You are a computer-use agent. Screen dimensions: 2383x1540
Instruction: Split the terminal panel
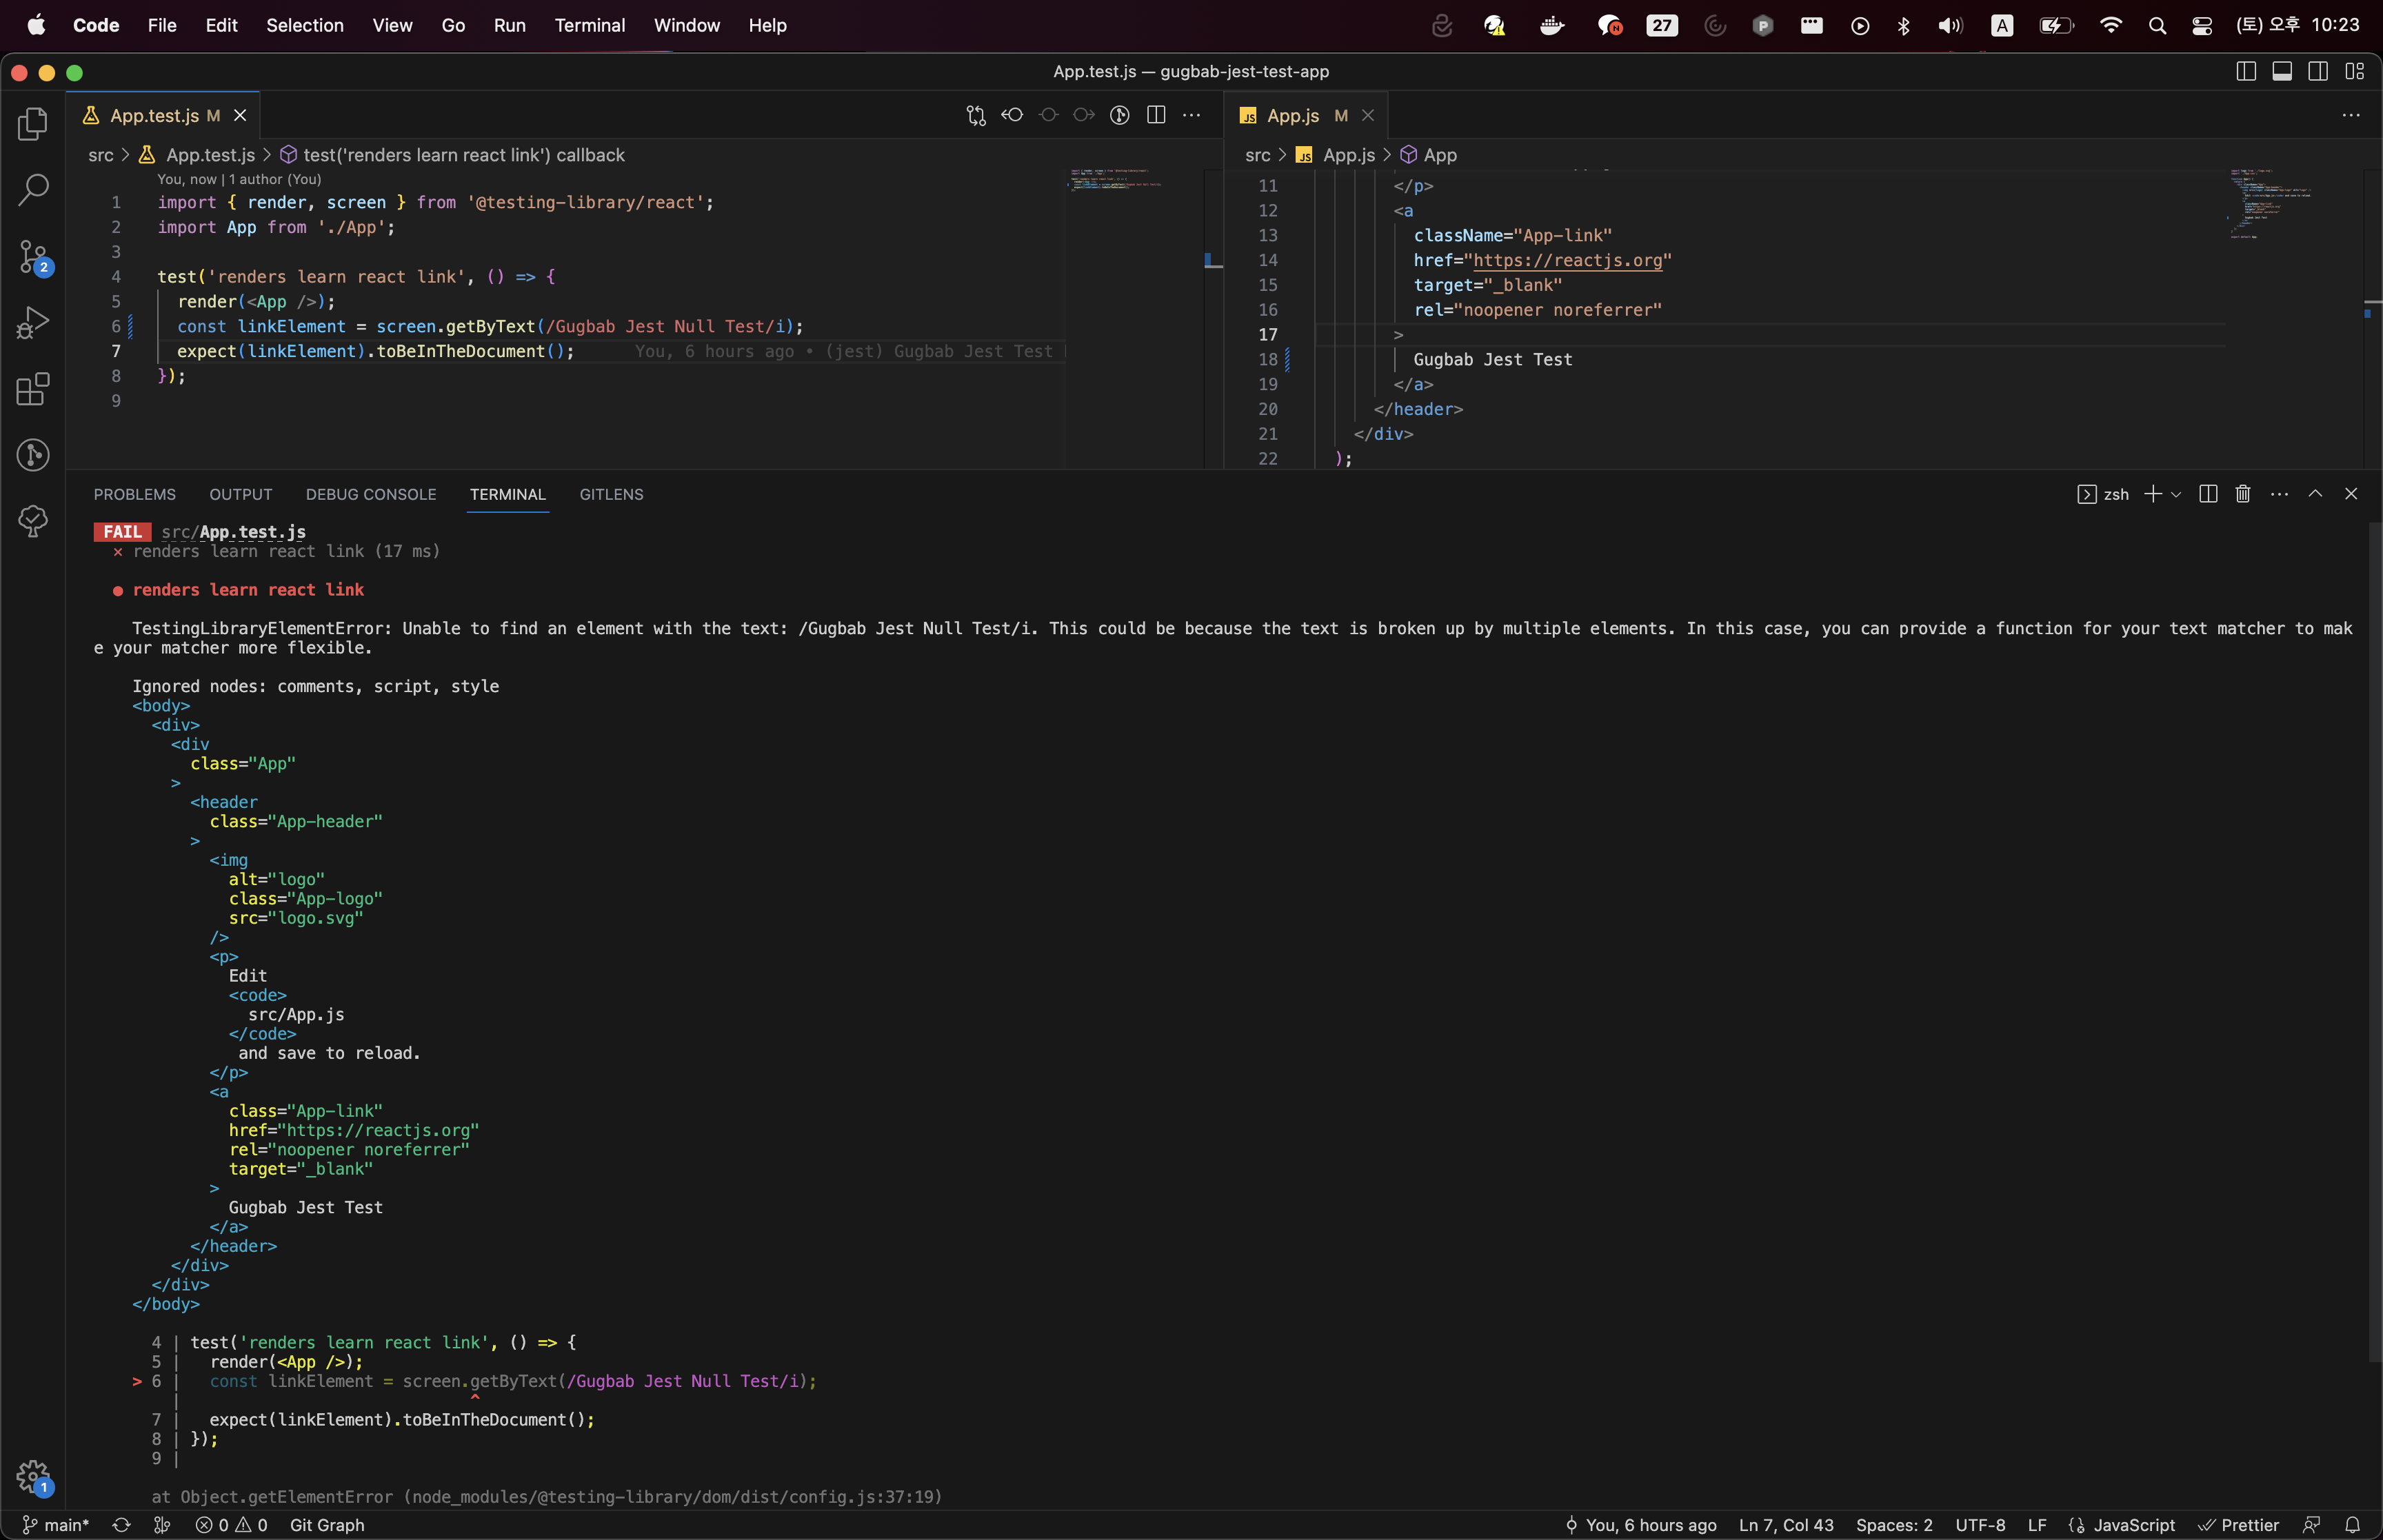tap(2208, 494)
